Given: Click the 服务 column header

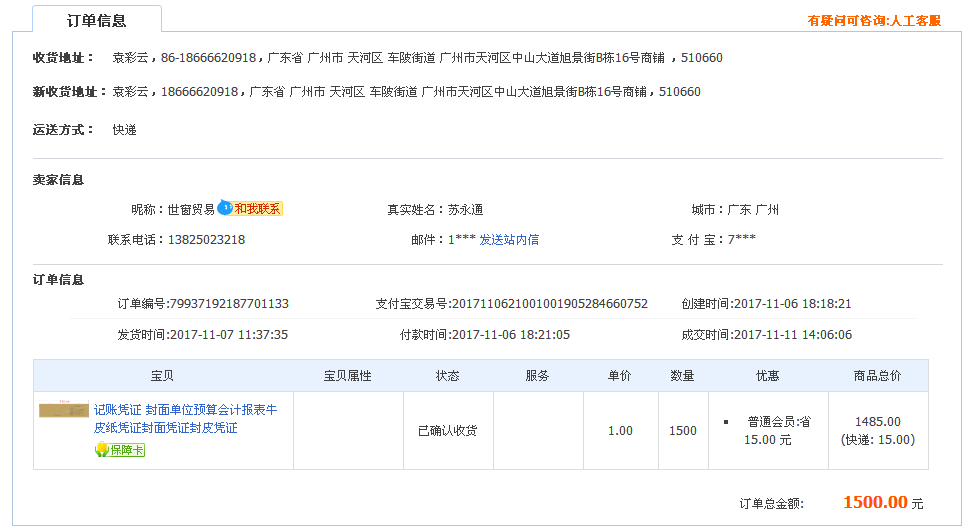Looking at the screenshot, I should click(538, 376).
